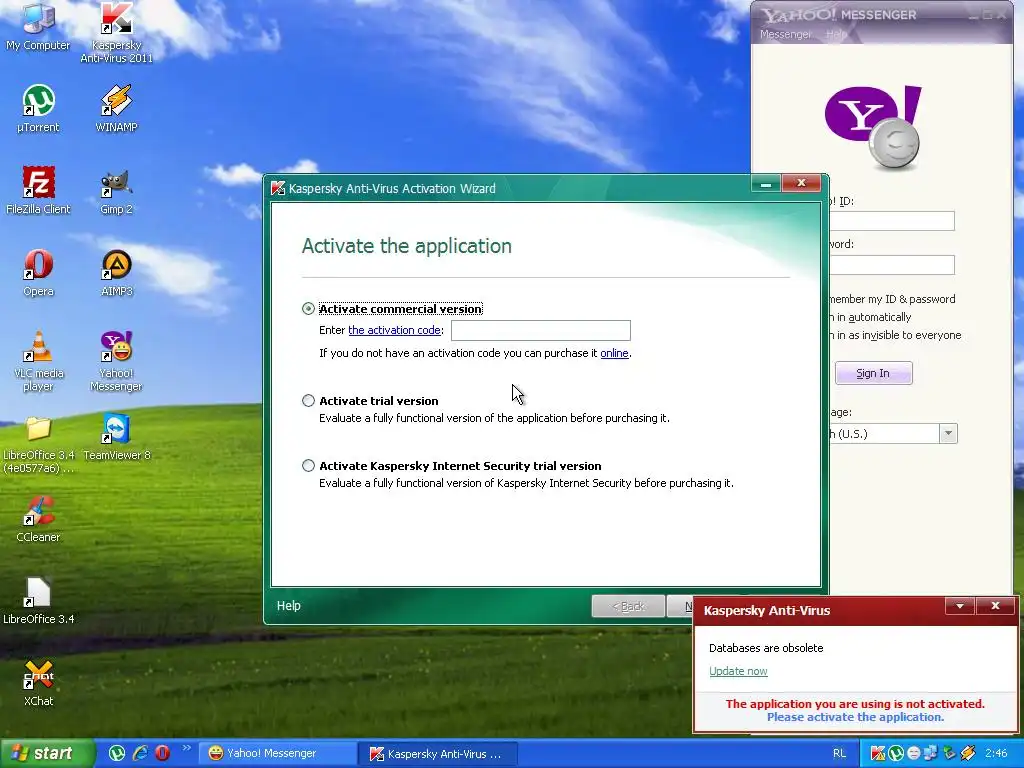The height and width of the screenshot is (768, 1024).
Task: Select the FileZilla Client desktop icon
Action: coord(38,191)
